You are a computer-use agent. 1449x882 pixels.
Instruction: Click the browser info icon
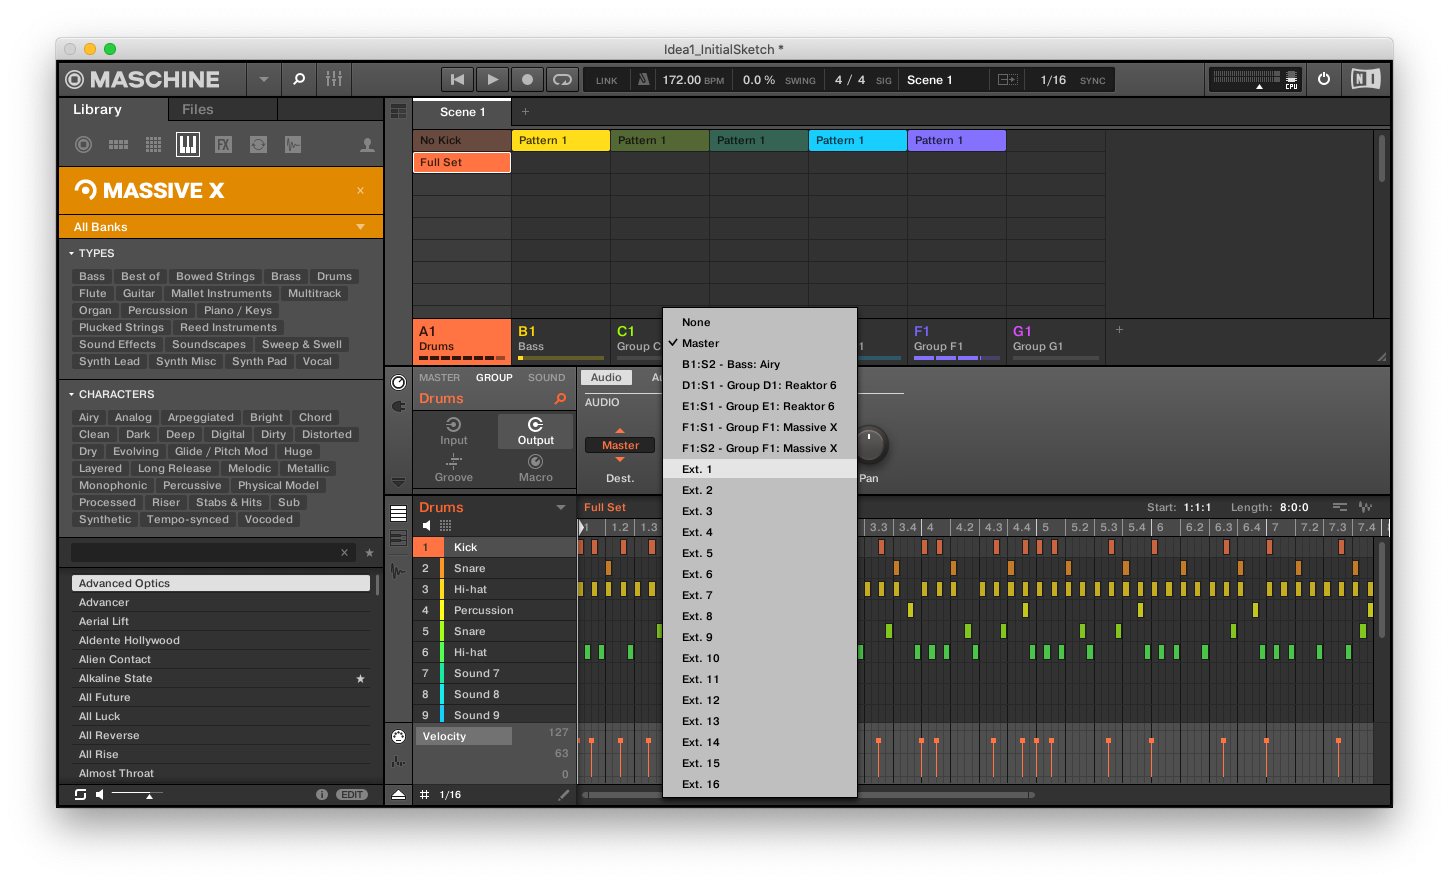point(322,795)
